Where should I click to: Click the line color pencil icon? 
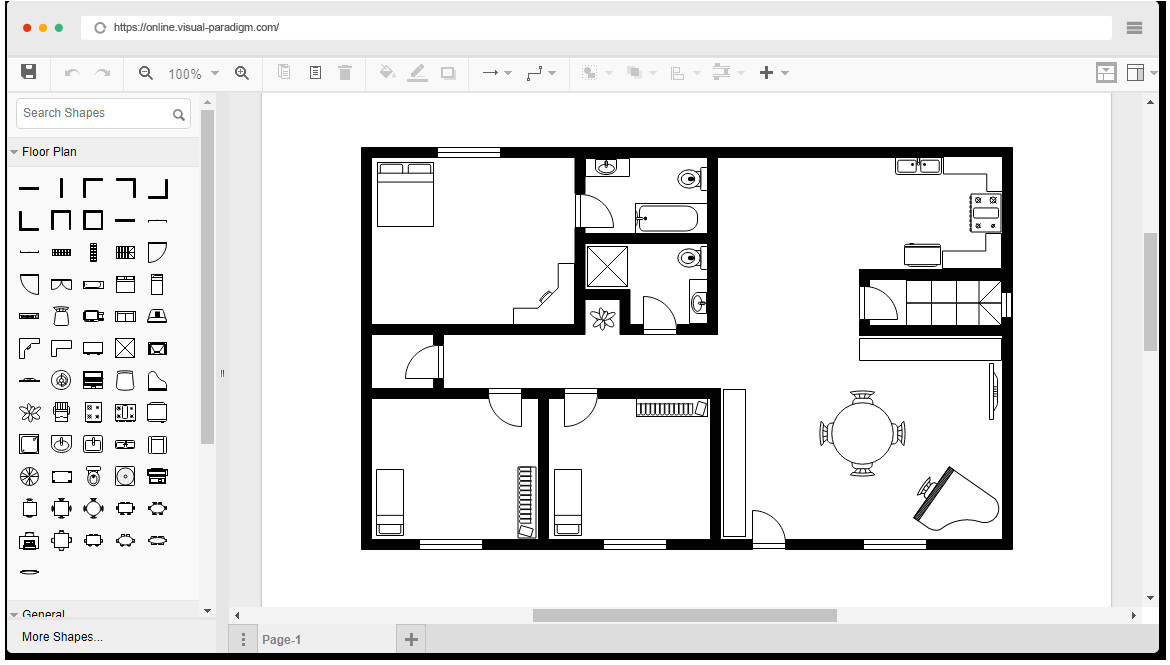click(x=417, y=73)
